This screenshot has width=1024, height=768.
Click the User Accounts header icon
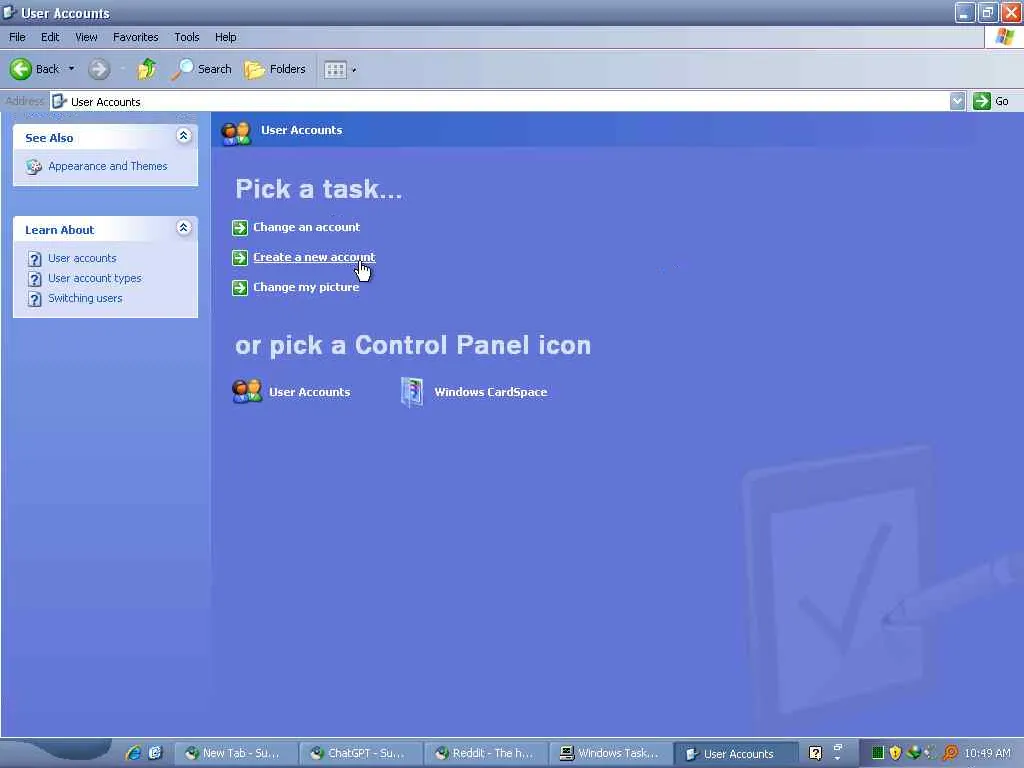point(236,133)
